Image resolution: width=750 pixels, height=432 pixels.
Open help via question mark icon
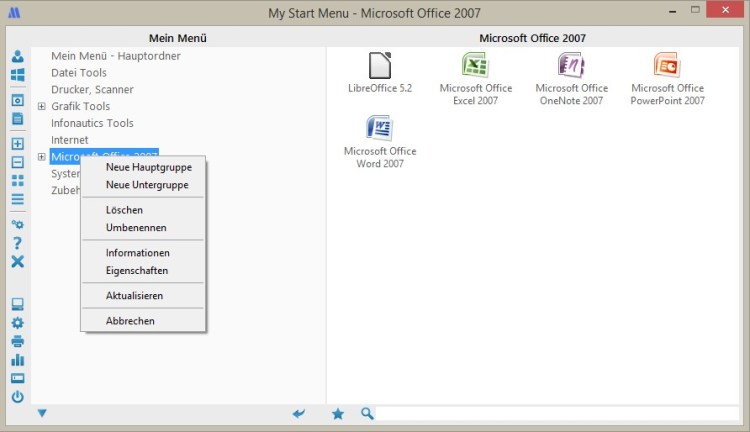[x=18, y=243]
